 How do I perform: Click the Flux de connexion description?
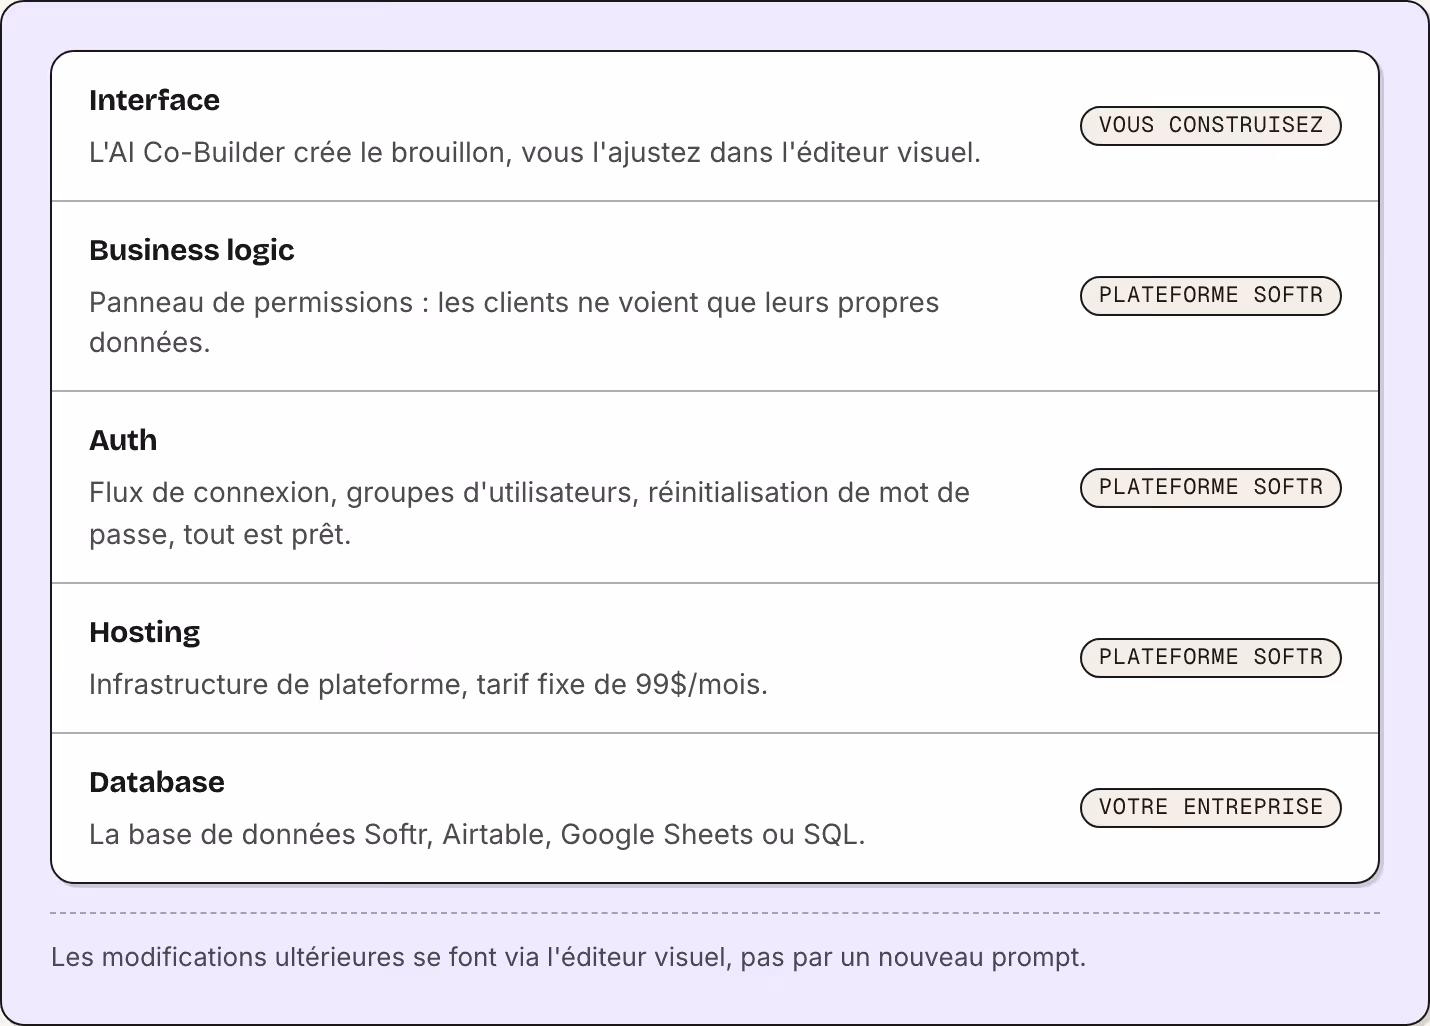[x=529, y=513]
